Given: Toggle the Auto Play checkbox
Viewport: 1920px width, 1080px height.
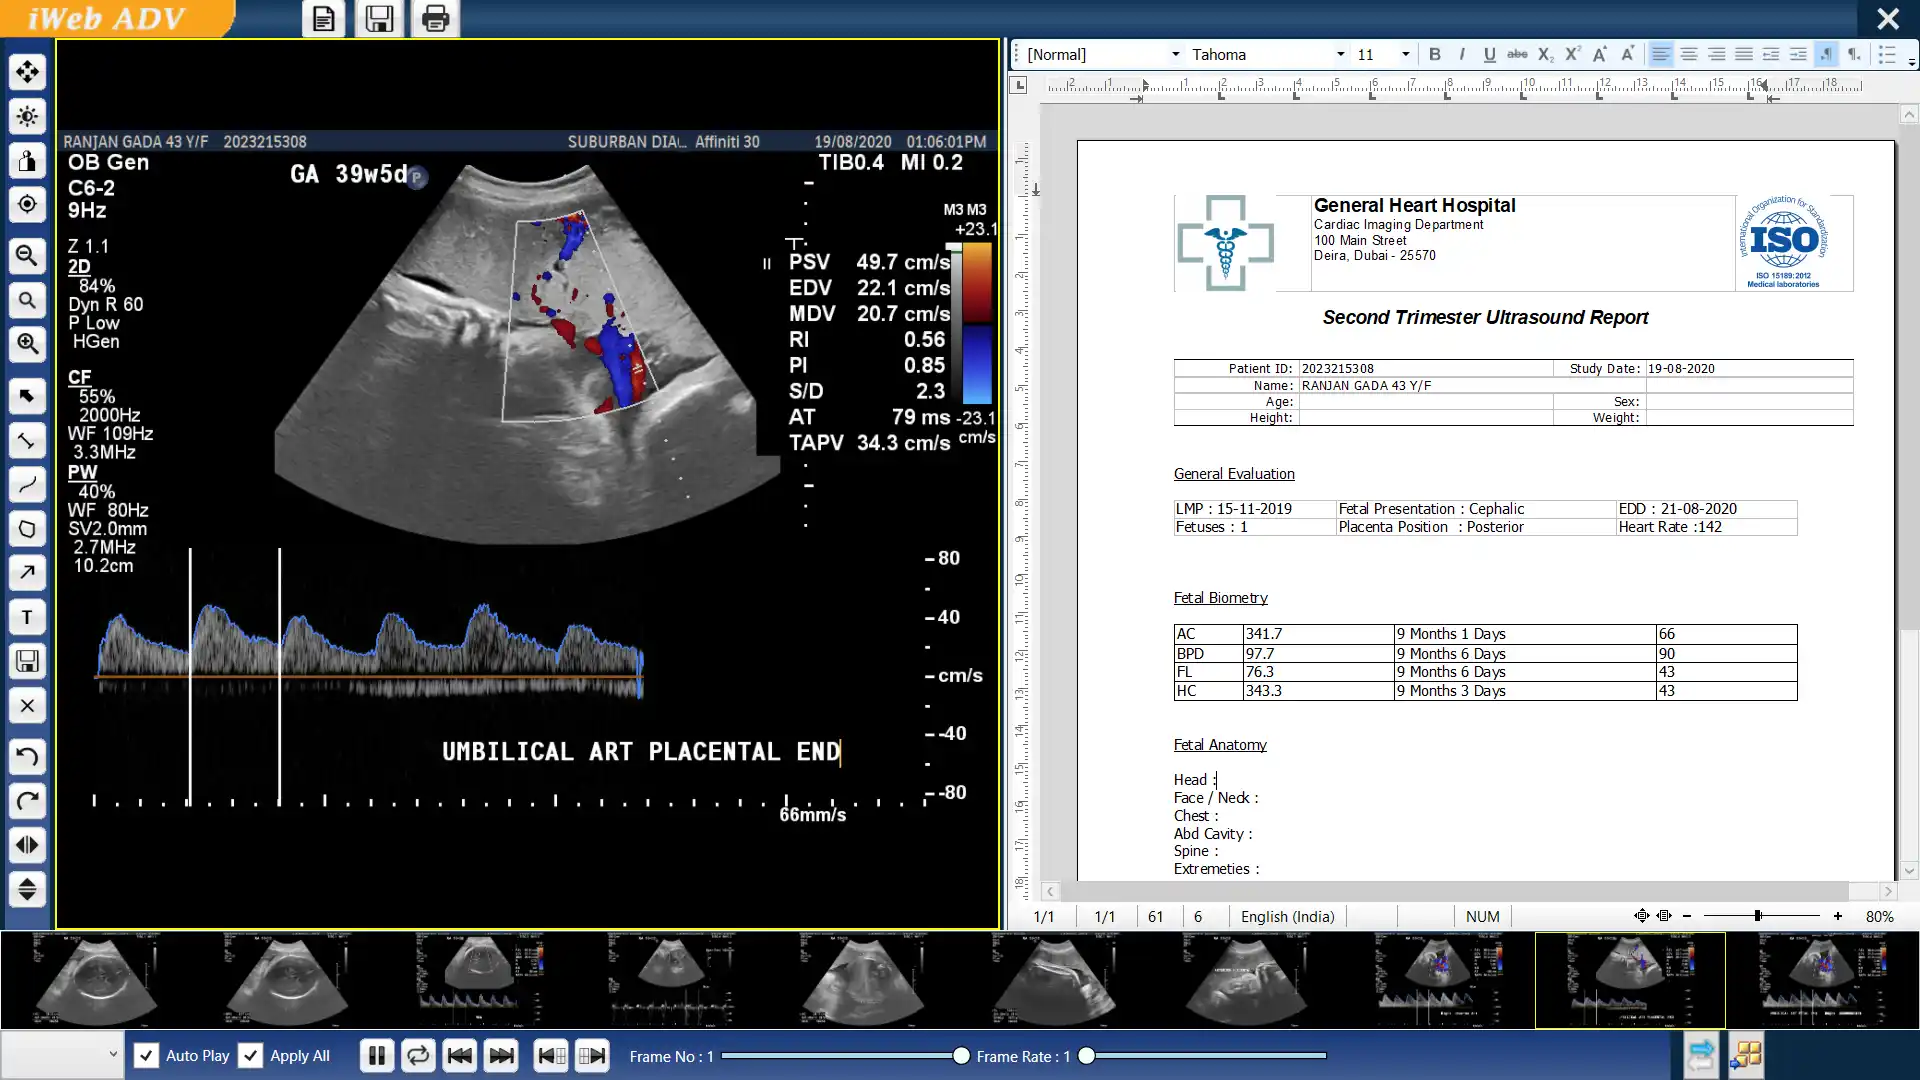Looking at the screenshot, I should [146, 1055].
